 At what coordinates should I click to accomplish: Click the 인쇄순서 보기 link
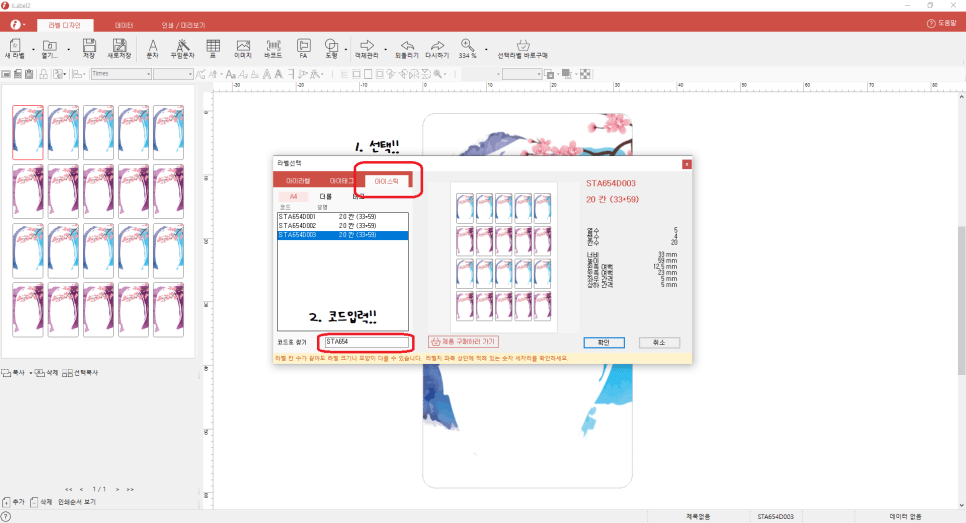(x=77, y=502)
